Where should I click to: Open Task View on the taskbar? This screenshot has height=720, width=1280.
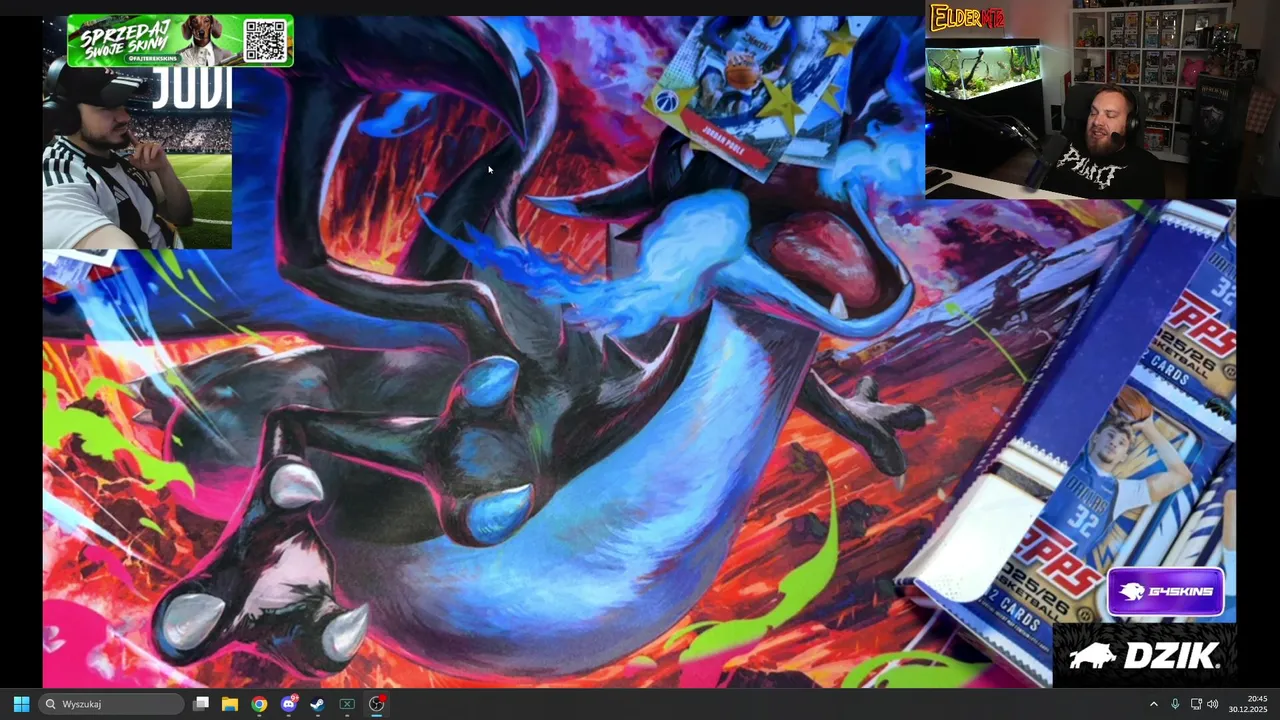(201, 704)
